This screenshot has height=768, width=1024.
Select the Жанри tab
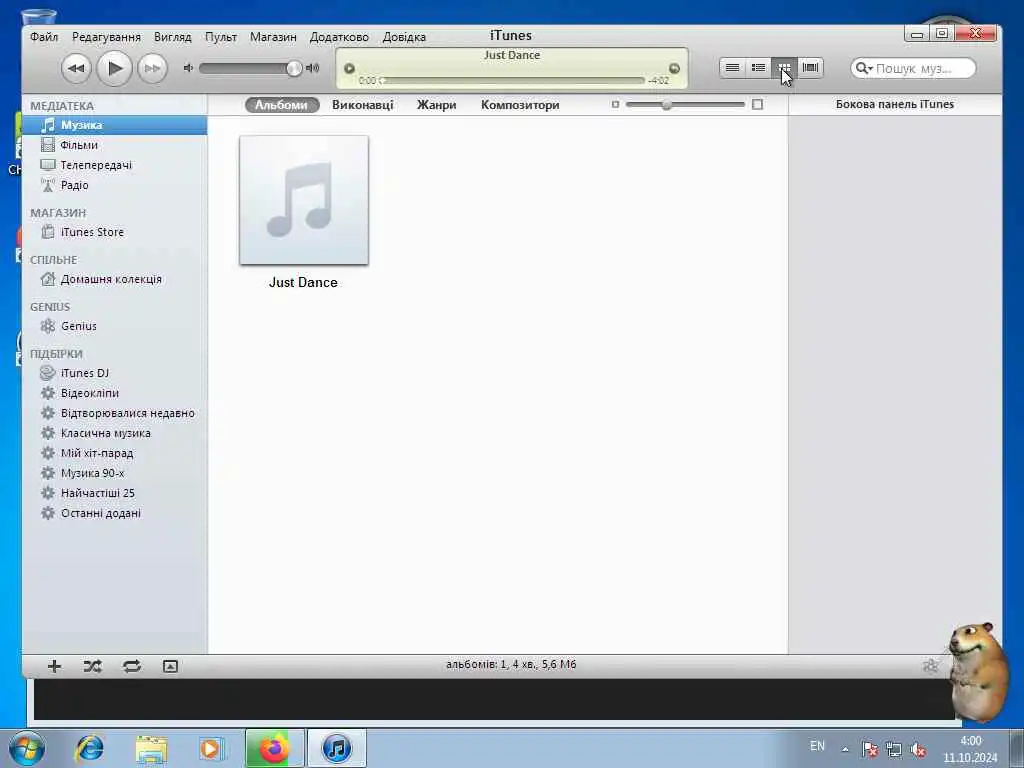[x=436, y=104]
